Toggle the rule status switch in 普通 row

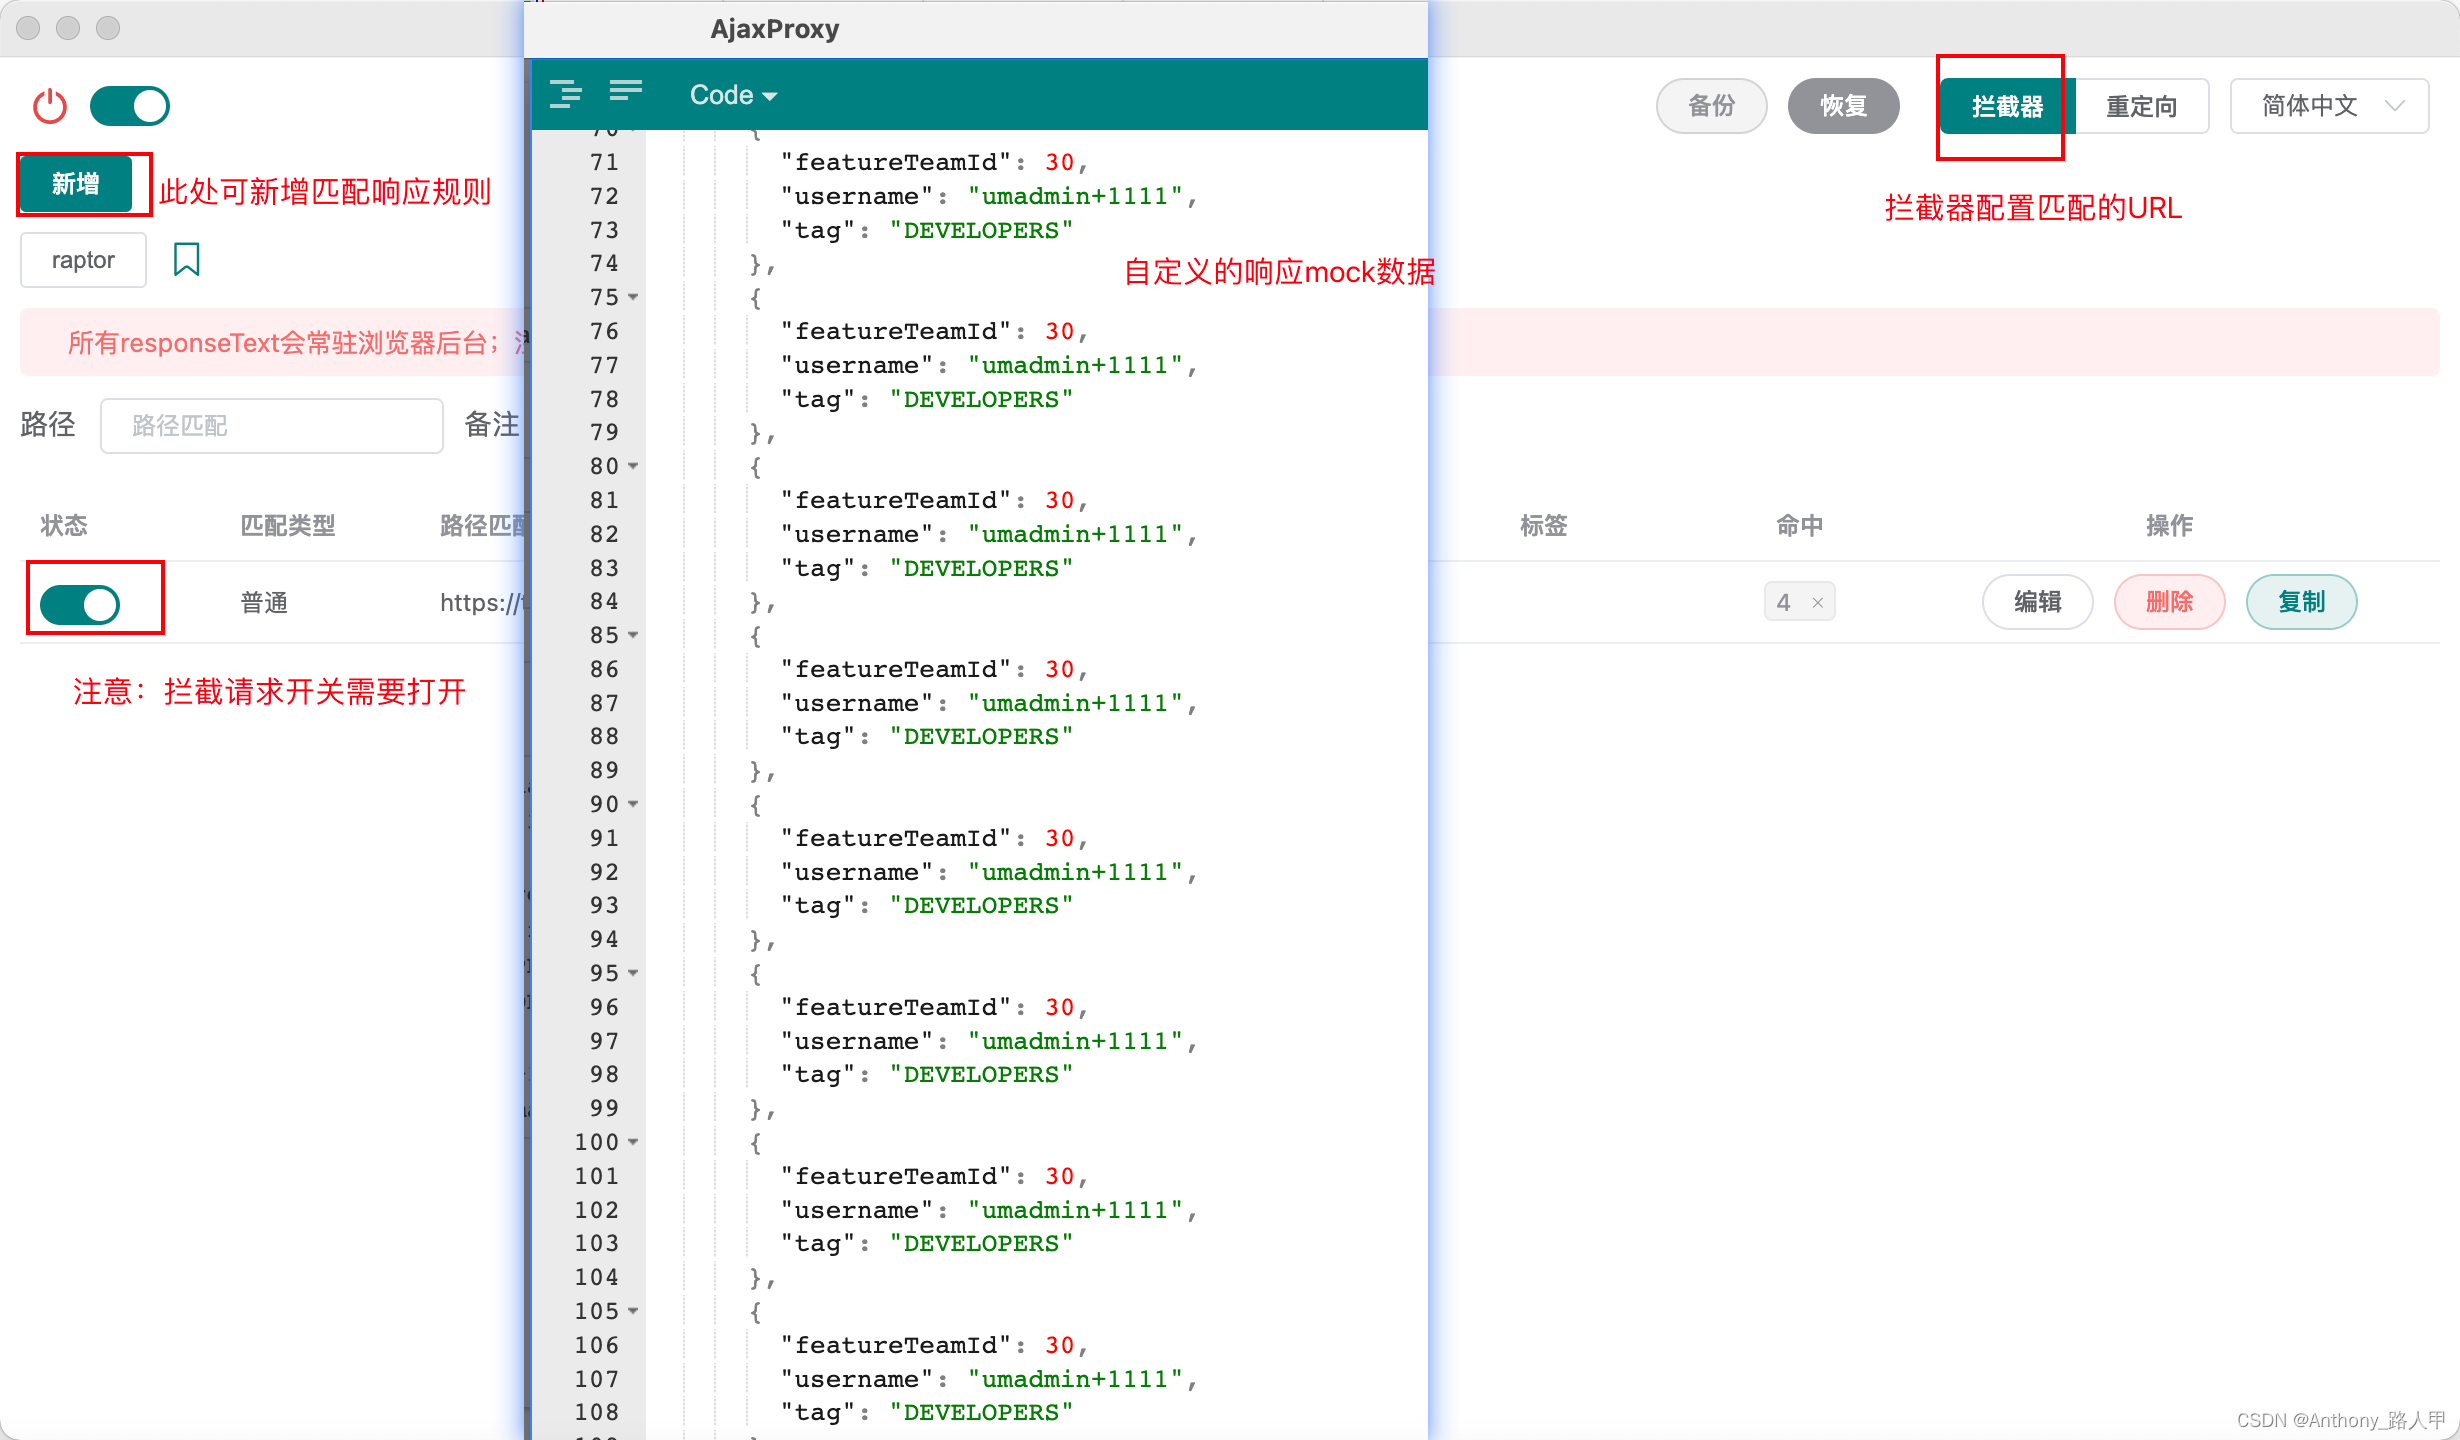[x=80, y=604]
